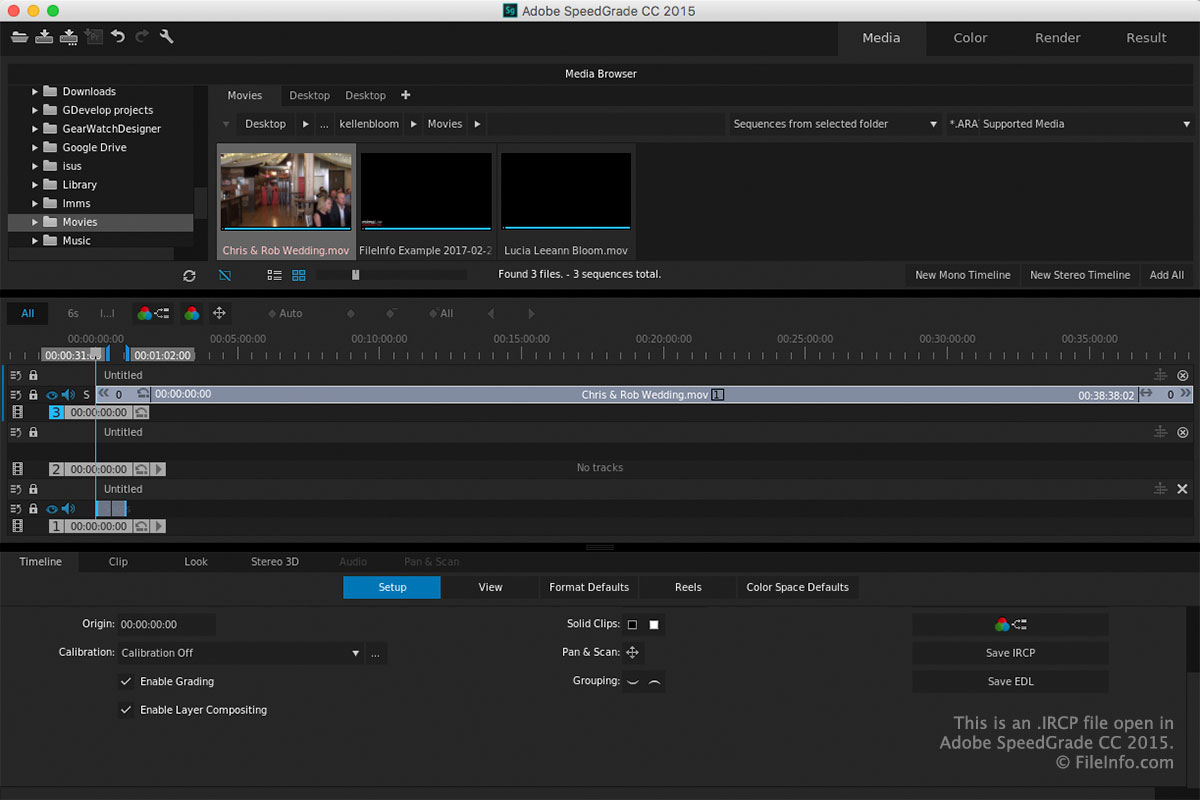
Task: Switch to the Result workspace tab
Action: pos(1146,38)
